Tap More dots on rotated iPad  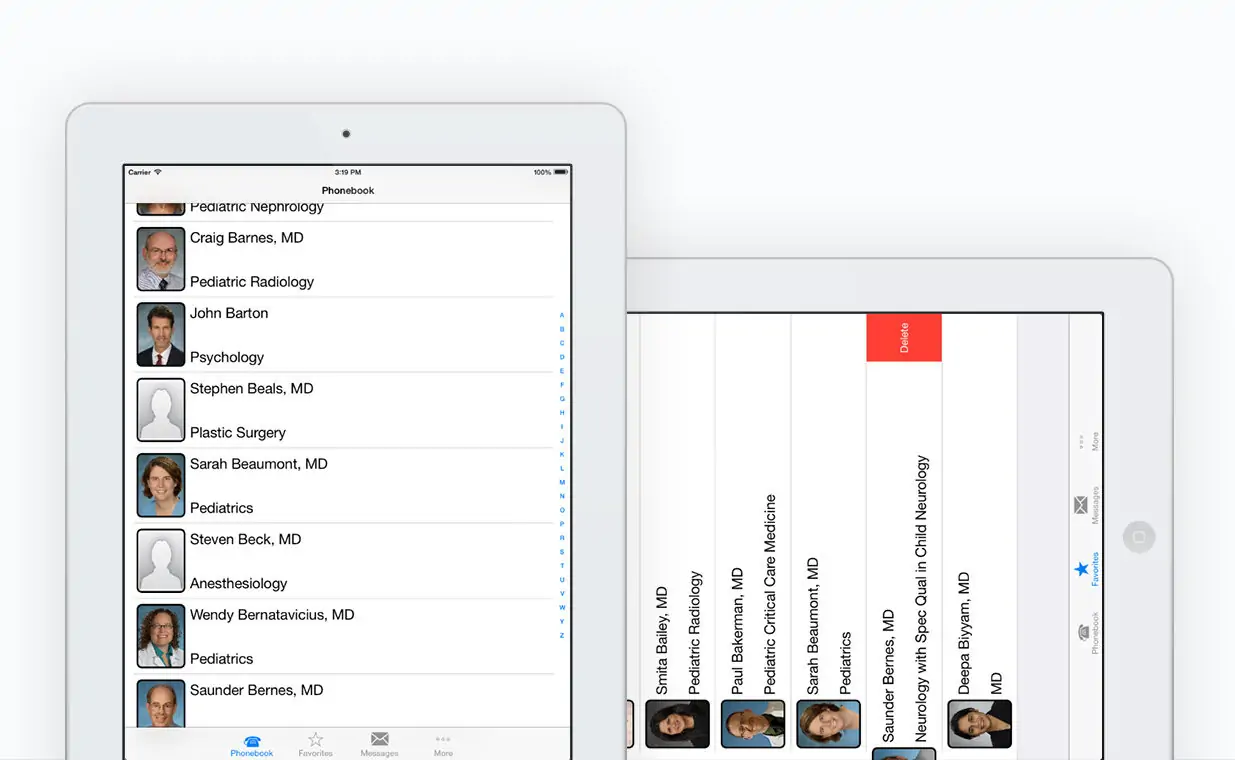pos(1082,441)
